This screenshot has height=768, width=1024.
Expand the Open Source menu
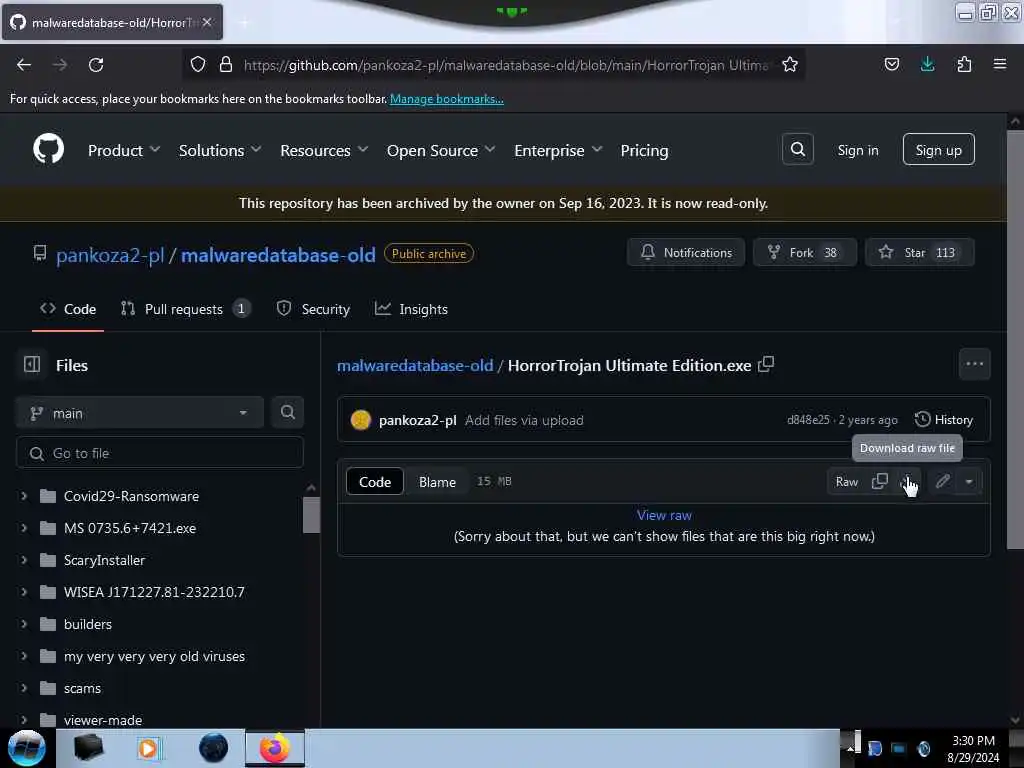(441, 150)
